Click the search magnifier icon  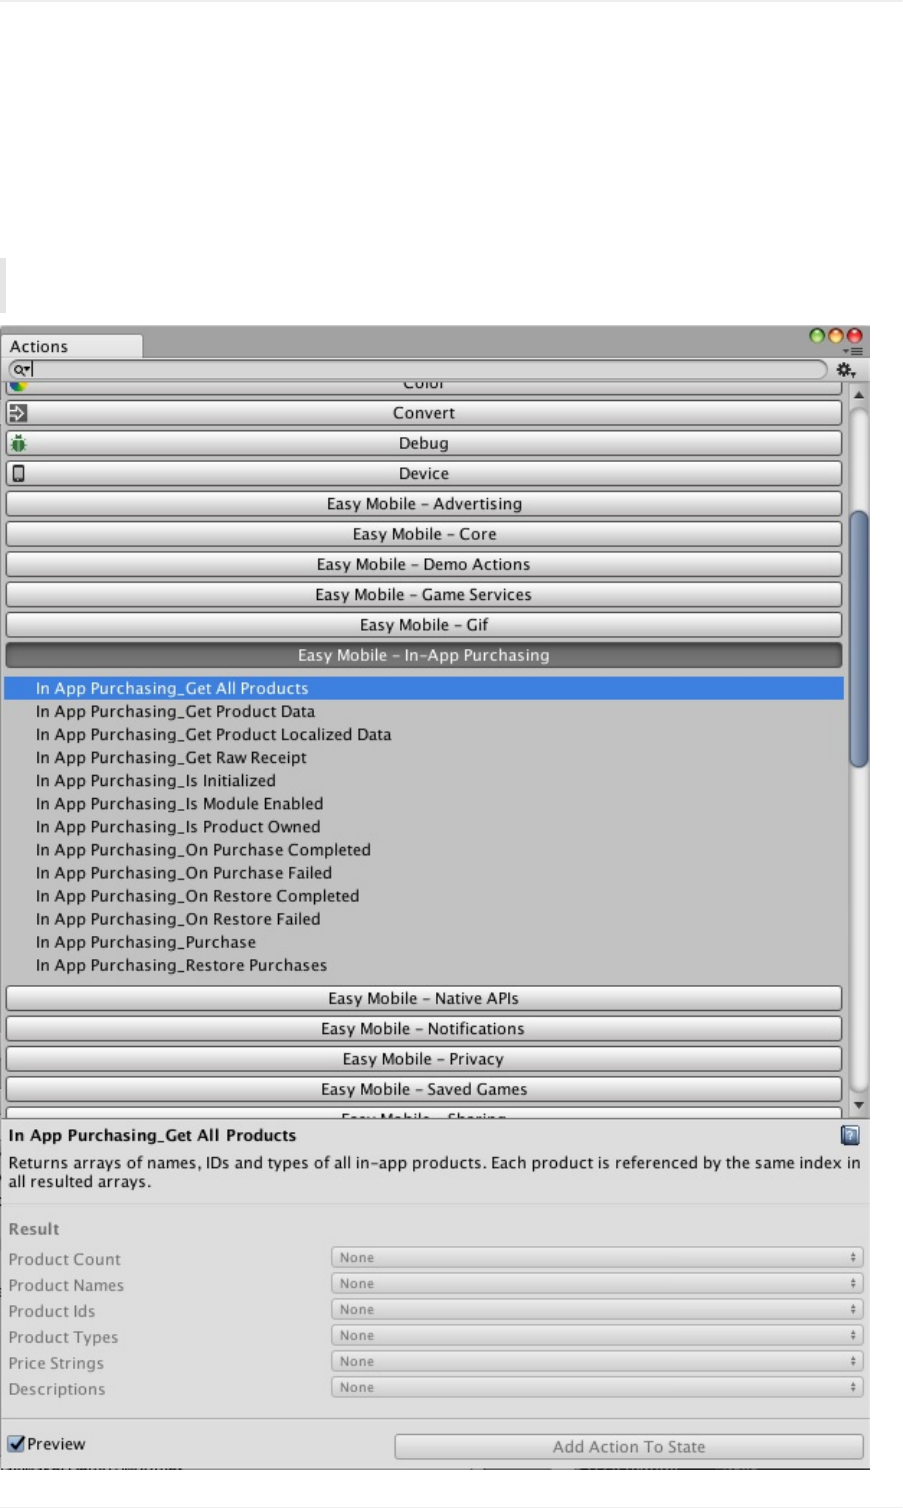tap(21, 370)
